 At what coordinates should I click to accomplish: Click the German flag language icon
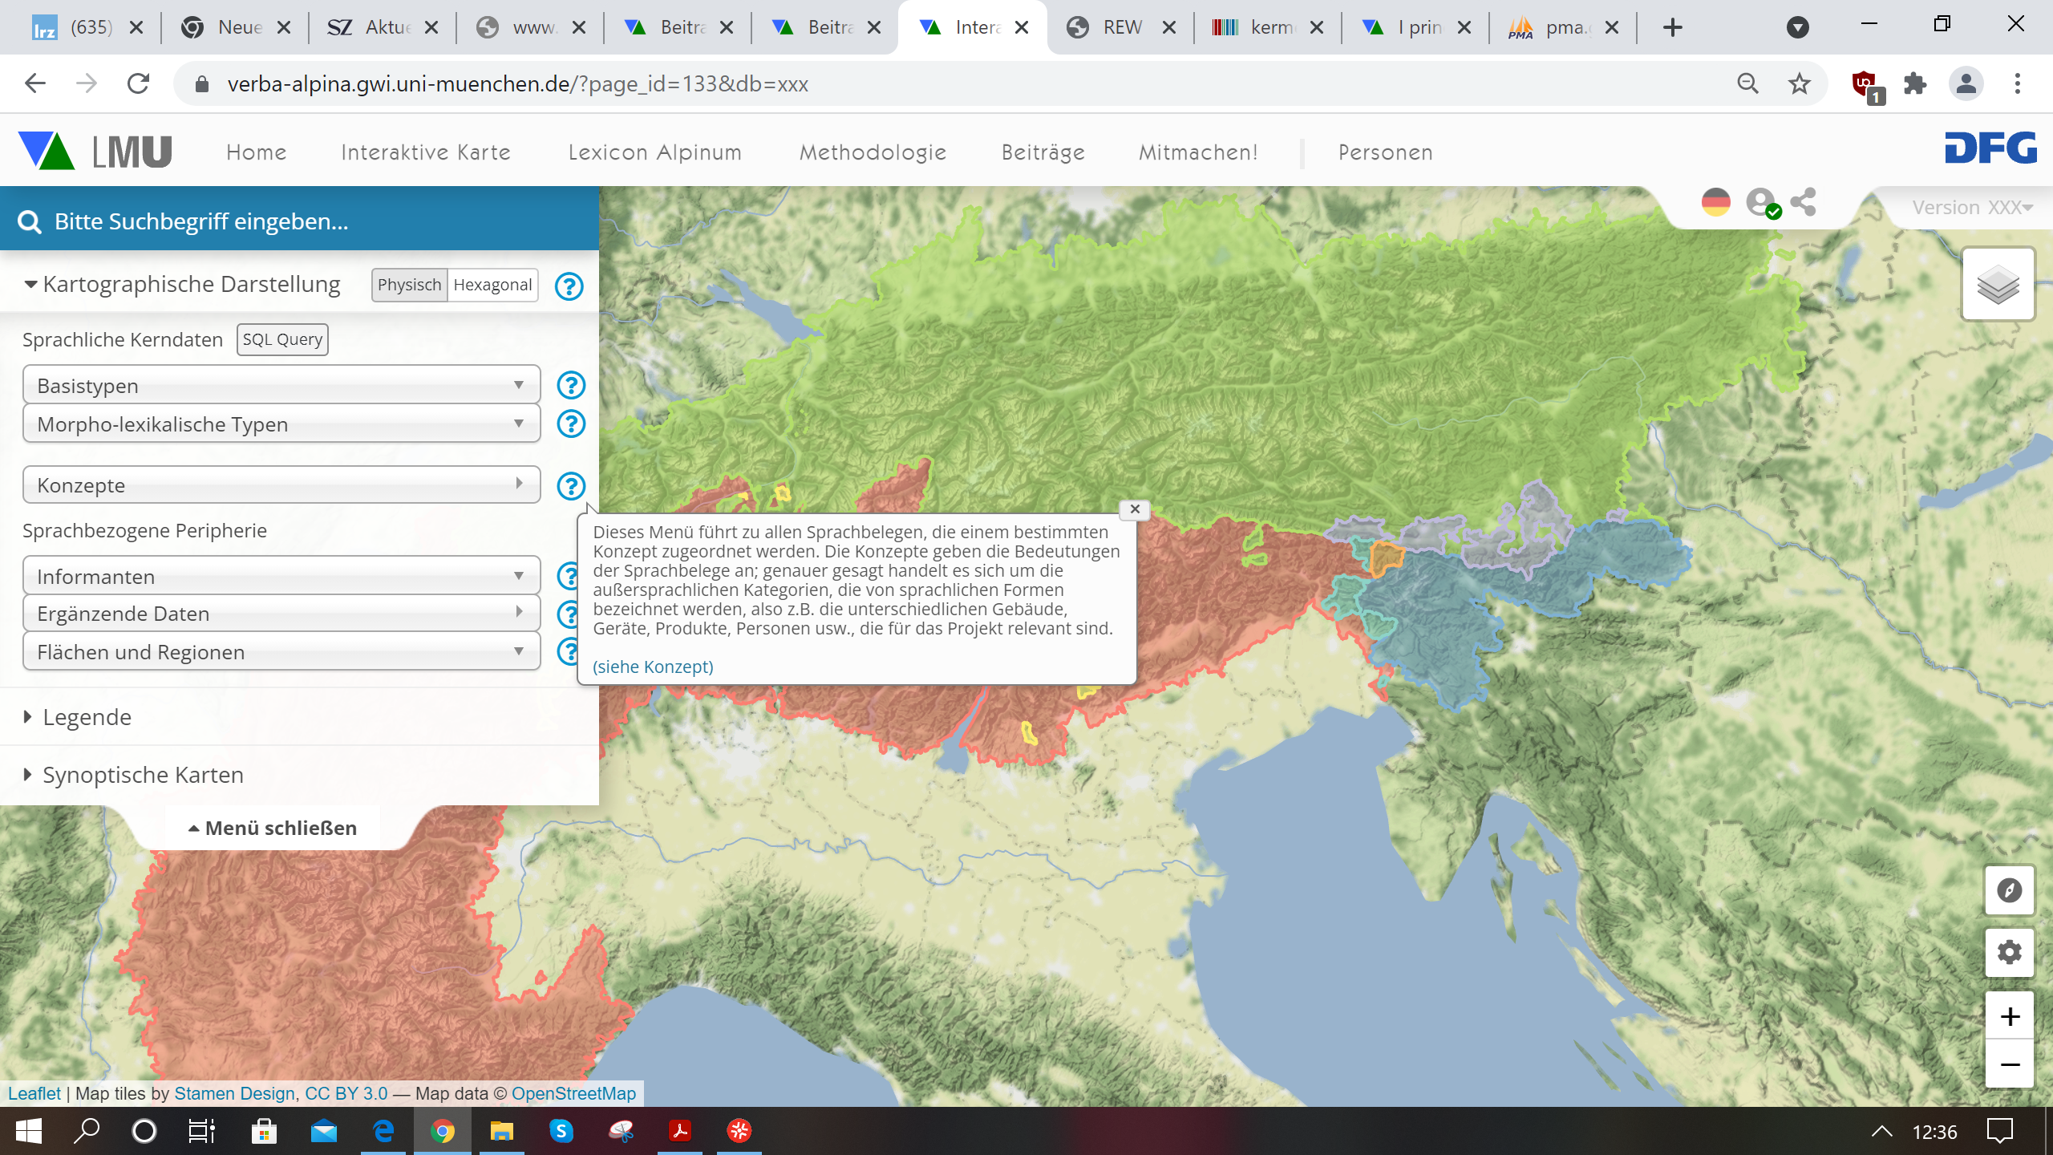click(x=1715, y=203)
